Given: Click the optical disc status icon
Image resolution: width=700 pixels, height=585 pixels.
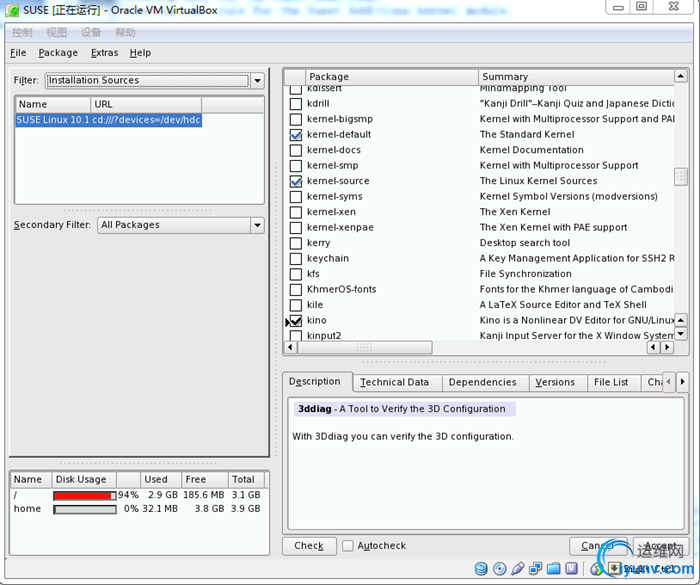Looking at the screenshot, I should [x=500, y=568].
